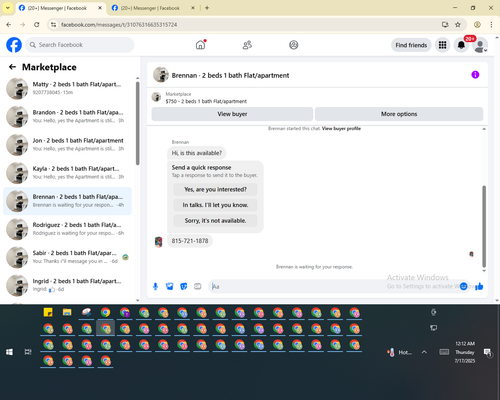Choose a sticker from the composer
The height and width of the screenshot is (400, 500).
(x=184, y=286)
